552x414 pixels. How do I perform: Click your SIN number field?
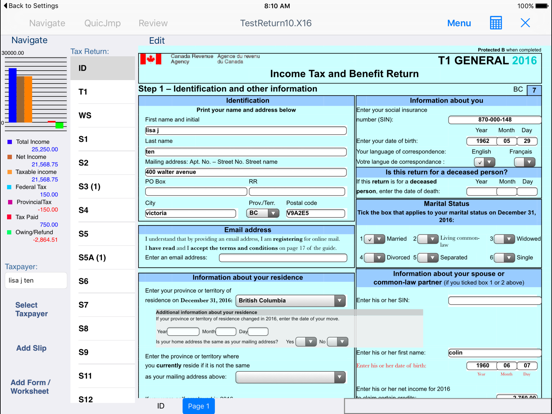[495, 120]
